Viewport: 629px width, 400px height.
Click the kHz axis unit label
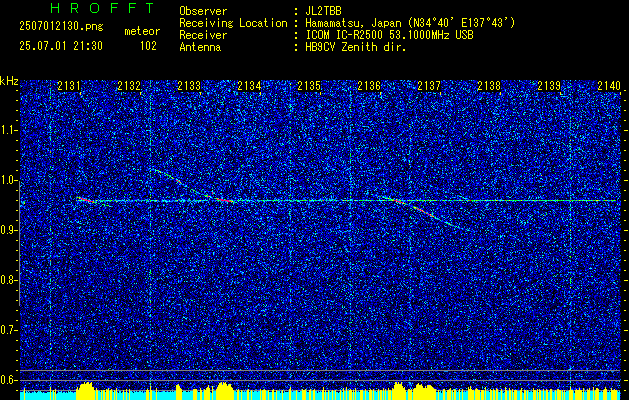tap(9, 81)
